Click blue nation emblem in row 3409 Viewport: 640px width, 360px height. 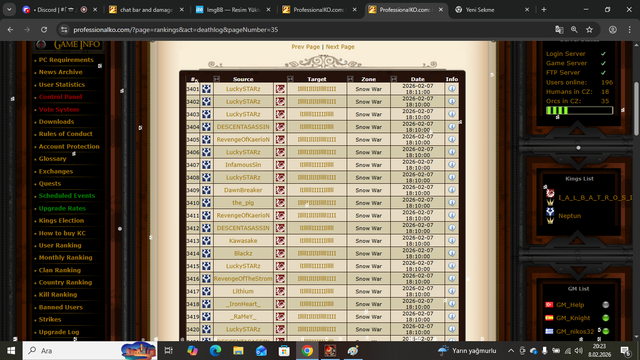(207, 190)
